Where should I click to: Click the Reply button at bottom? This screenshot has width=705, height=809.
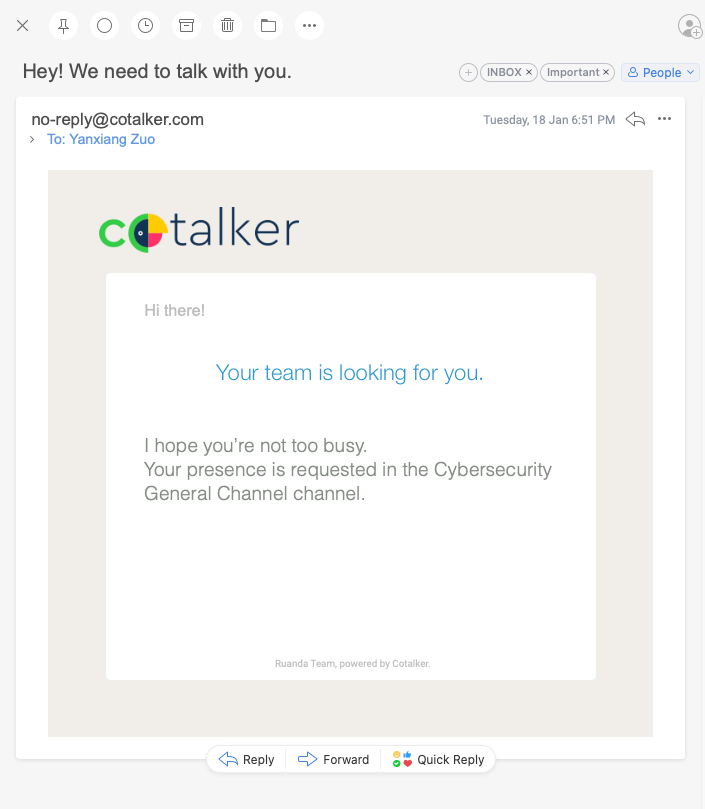[247, 759]
